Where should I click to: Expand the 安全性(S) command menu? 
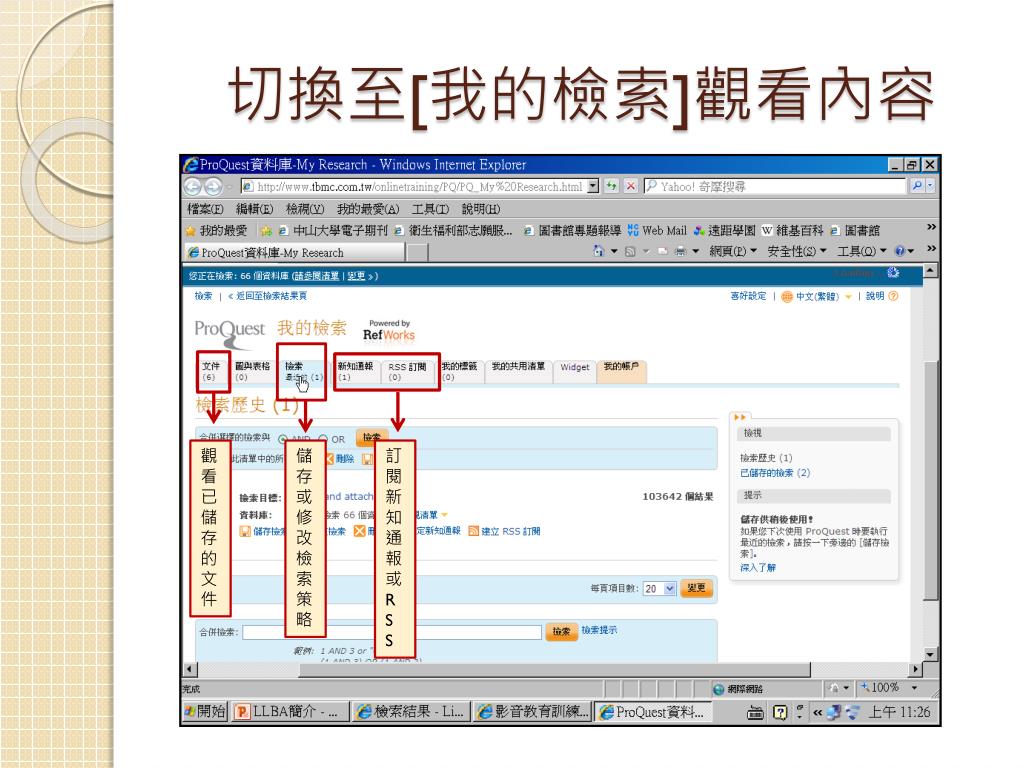(x=797, y=251)
